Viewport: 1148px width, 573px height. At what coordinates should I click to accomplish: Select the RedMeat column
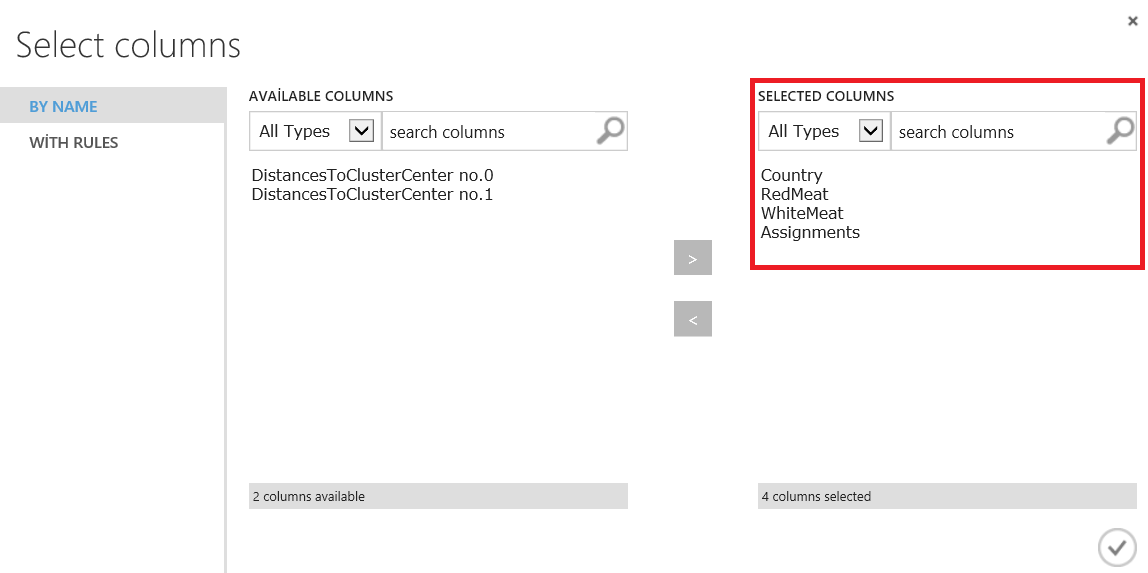(794, 194)
